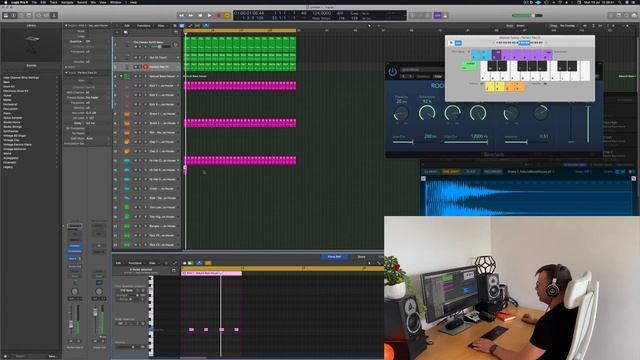Switch Musical Typing to keyboard view
This screenshot has width=640, height=360.
[x=451, y=43]
